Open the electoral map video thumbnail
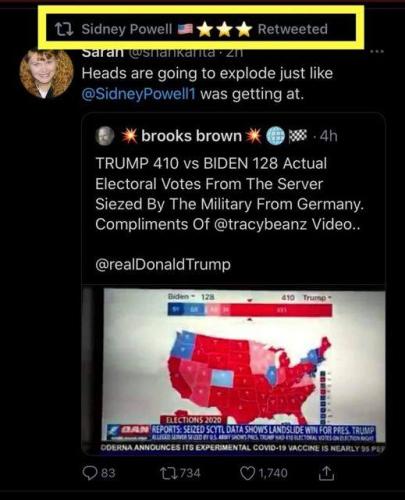This screenshot has height=500, width=405. (234, 370)
